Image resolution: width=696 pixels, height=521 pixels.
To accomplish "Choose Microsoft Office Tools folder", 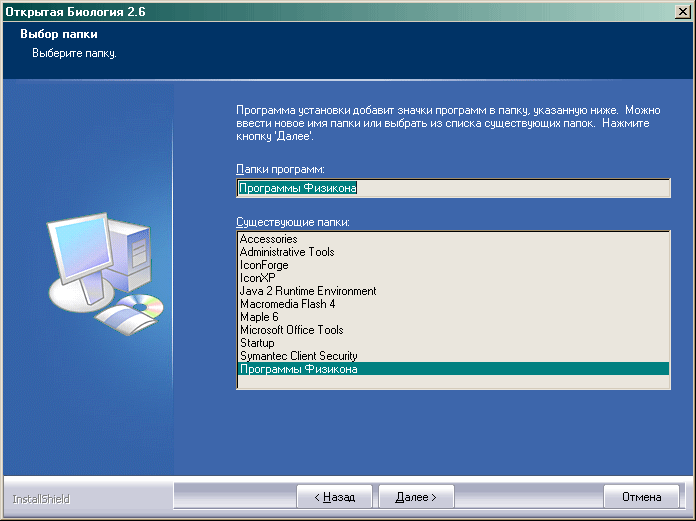I will [x=291, y=330].
